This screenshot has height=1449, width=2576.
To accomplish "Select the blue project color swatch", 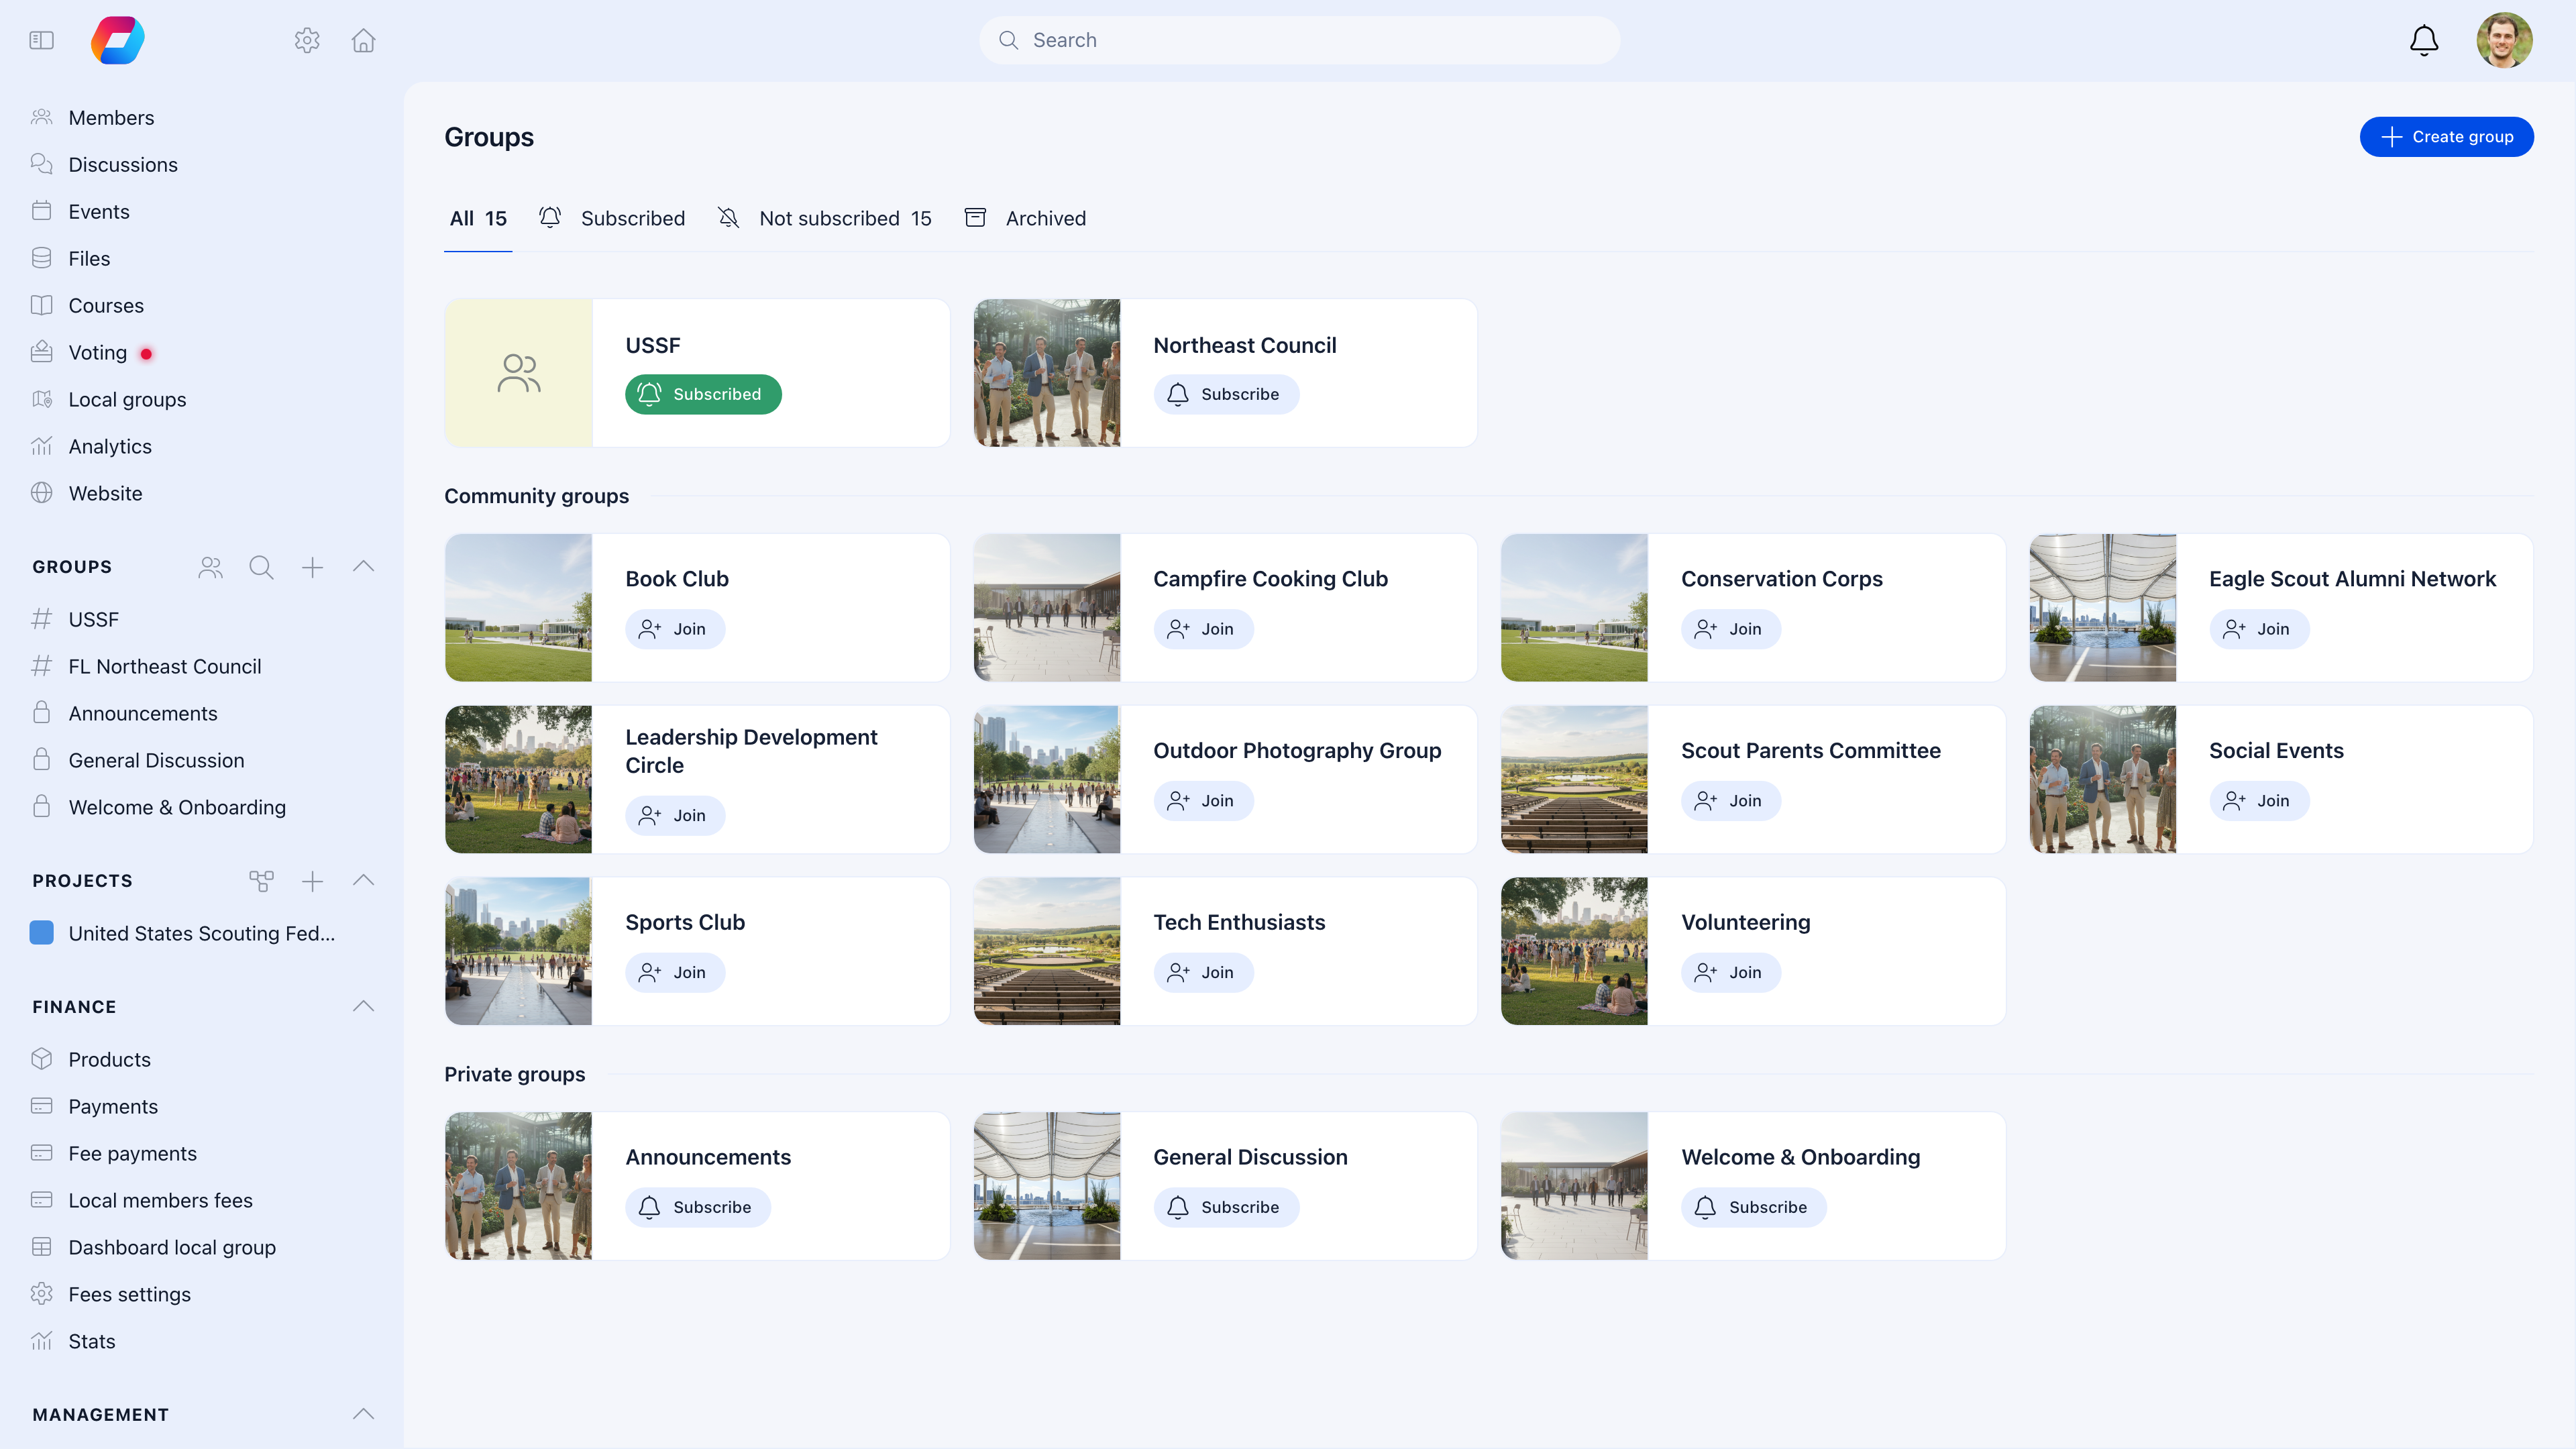I will point(41,933).
